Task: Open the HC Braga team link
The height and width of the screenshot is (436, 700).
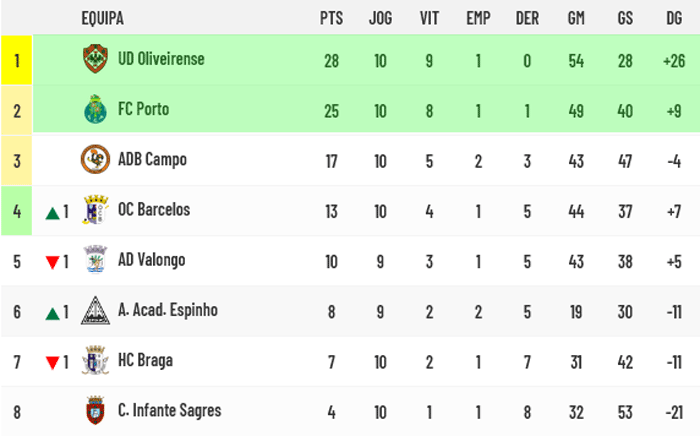Action: 146,361
